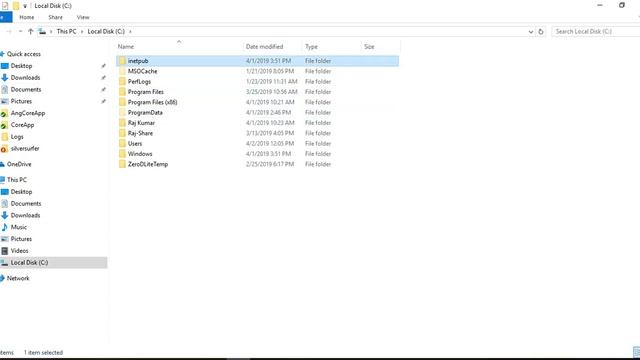Click the 1 item selected status text

43,353
